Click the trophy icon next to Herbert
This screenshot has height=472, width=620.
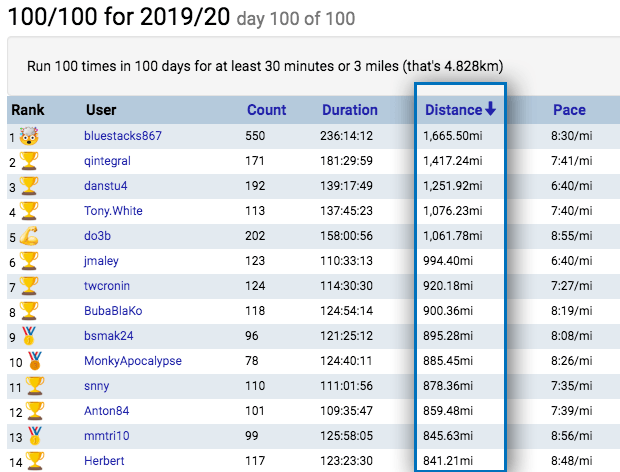[x=35, y=460]
